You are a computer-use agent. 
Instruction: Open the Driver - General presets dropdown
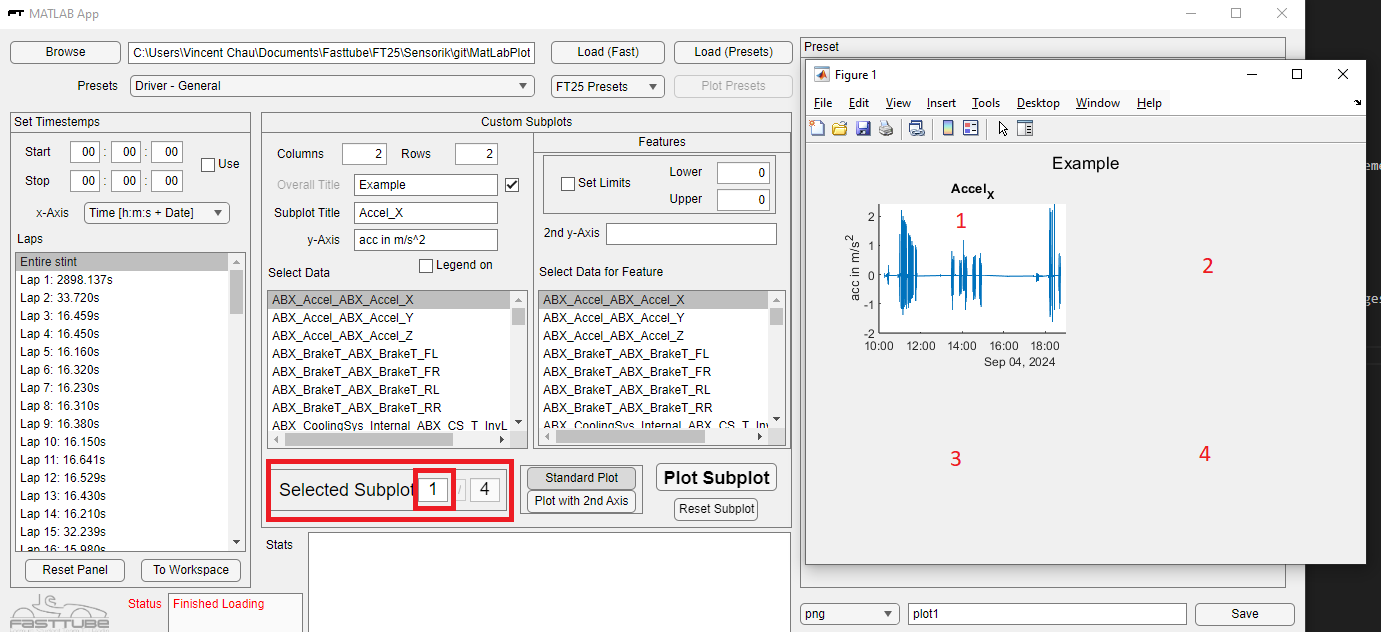336,86
